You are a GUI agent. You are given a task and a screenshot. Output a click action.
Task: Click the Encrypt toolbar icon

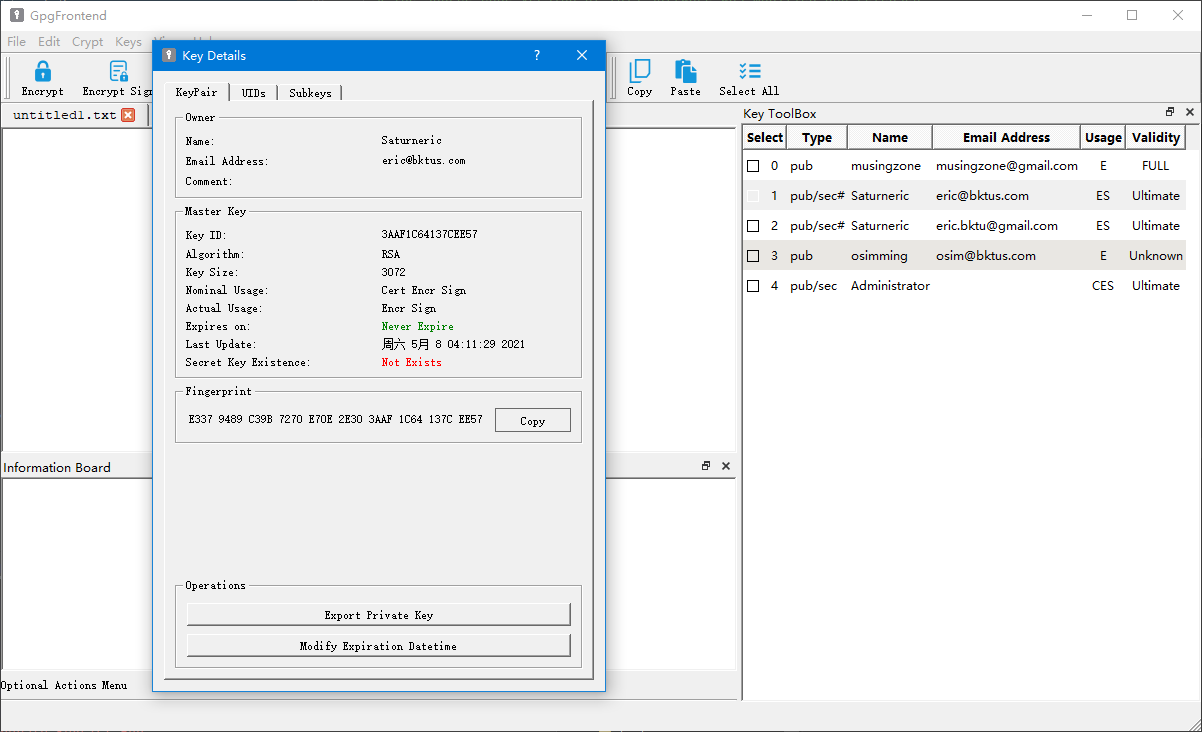tap(42, 78)
